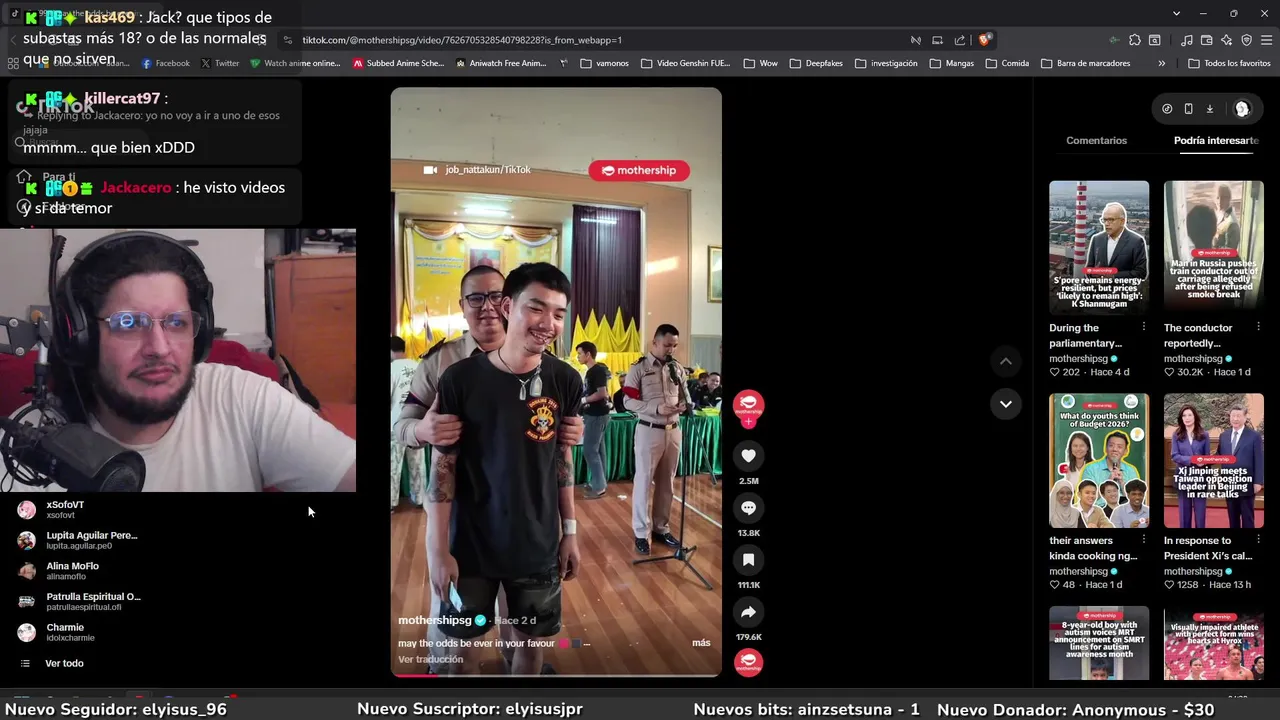Open options for "In response to President Xi's" video
Image resolution: width=1280 pixels, height=720 pixels.
[x=1258, y=540]
